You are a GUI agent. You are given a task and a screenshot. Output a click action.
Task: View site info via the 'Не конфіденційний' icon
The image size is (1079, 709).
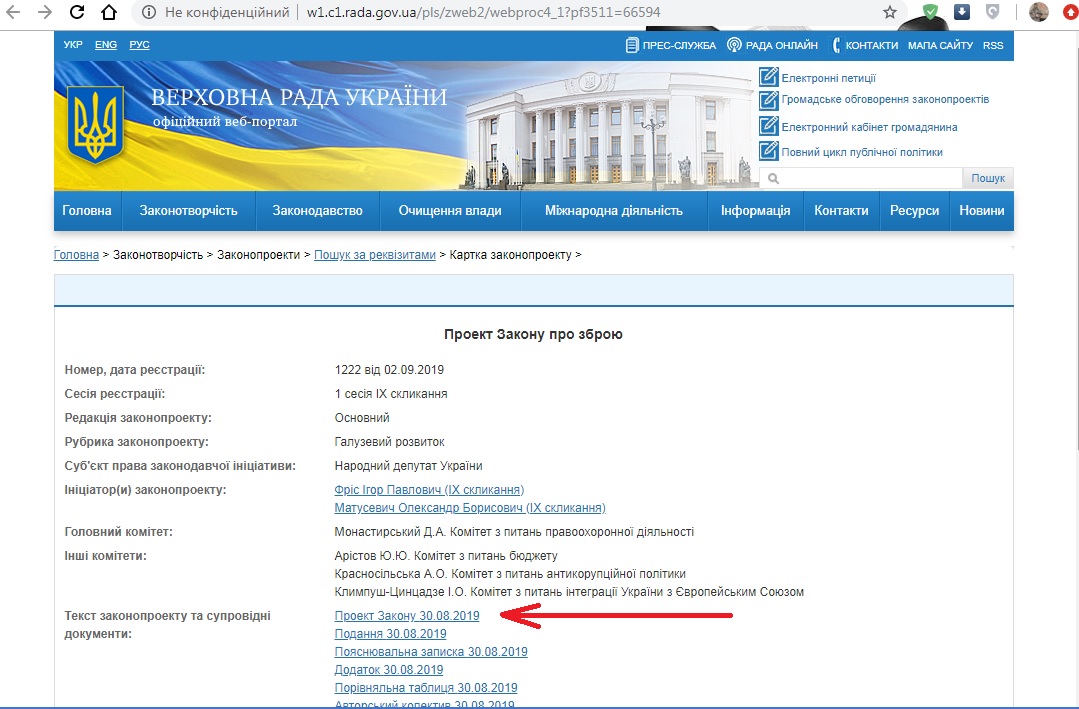[148, 12]
